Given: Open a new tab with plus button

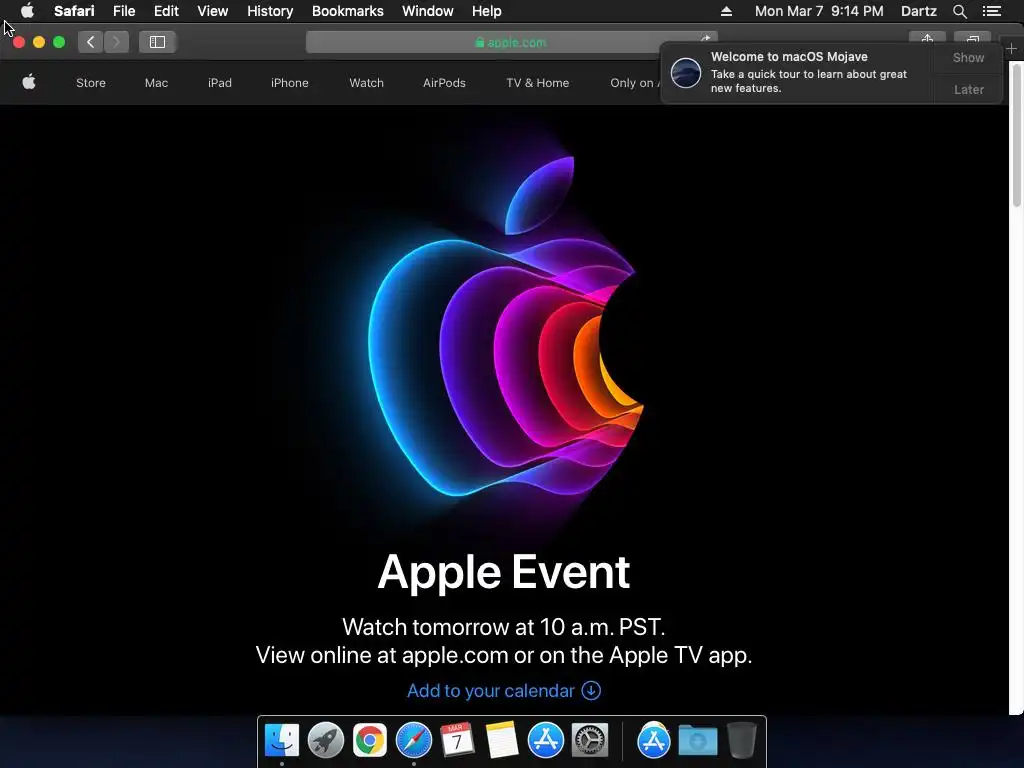Looking at the screenshot, I should coord(1012,48).
